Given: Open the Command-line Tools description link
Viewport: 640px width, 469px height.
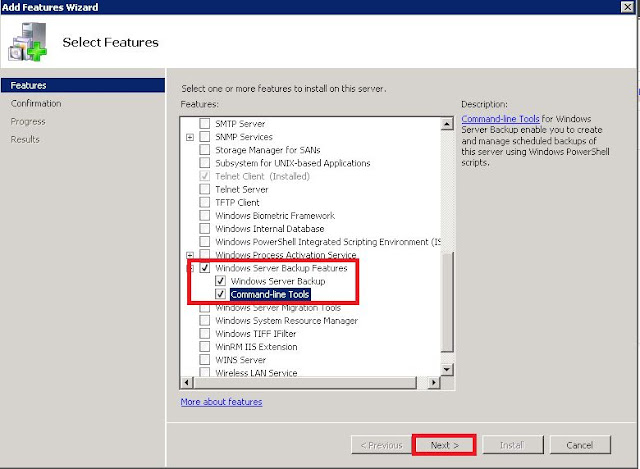Looking at the screenshot, I should tap(500, 119).
